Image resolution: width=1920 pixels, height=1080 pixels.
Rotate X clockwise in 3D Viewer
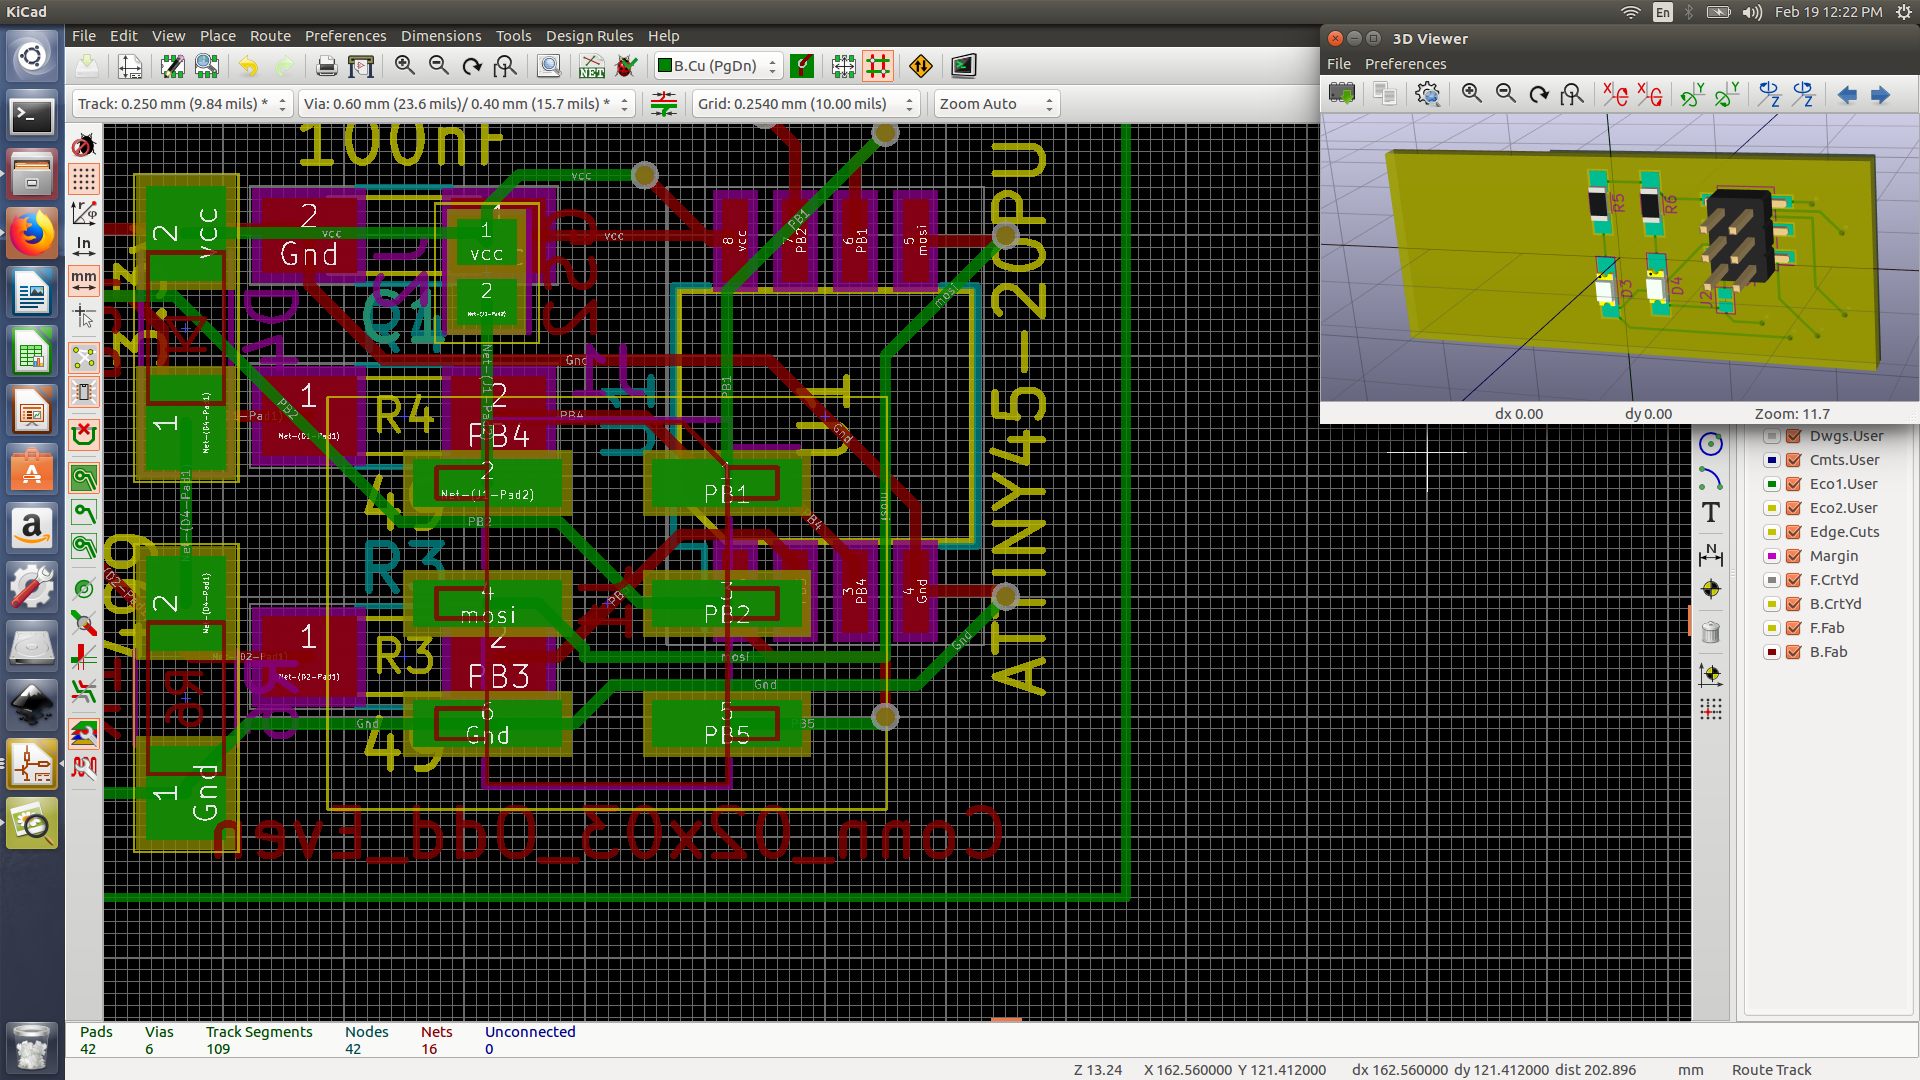click(x=1615, y=94)
